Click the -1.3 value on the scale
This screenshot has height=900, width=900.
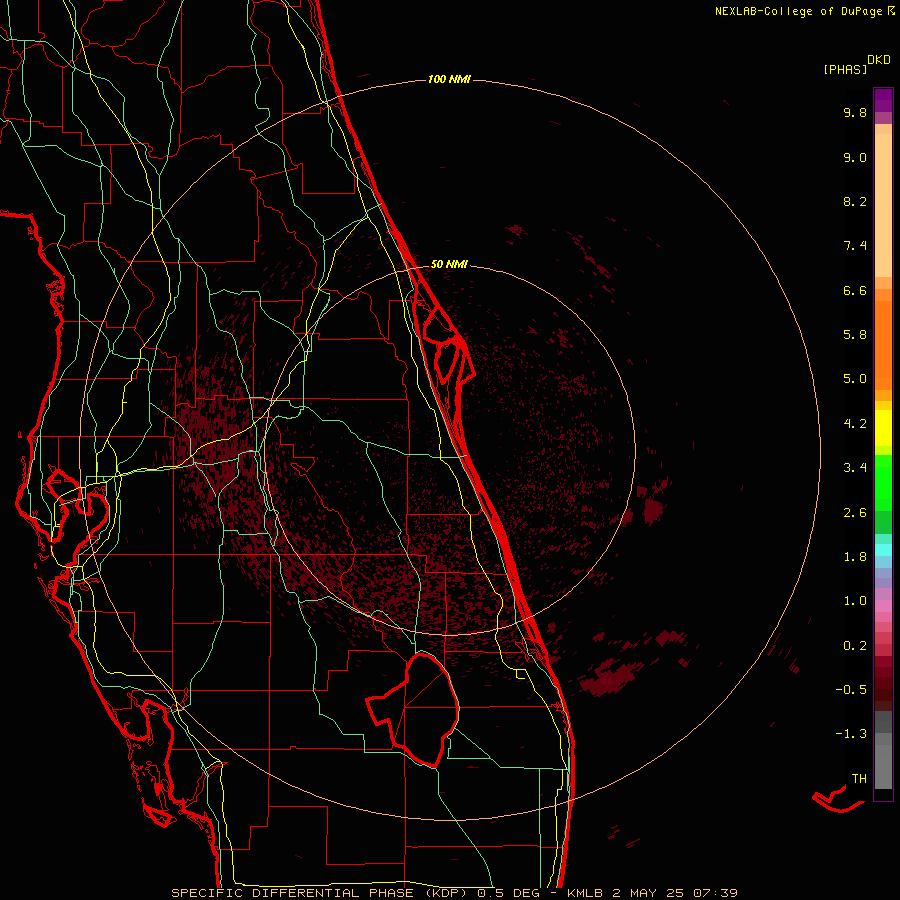click(x=851, y=734)
